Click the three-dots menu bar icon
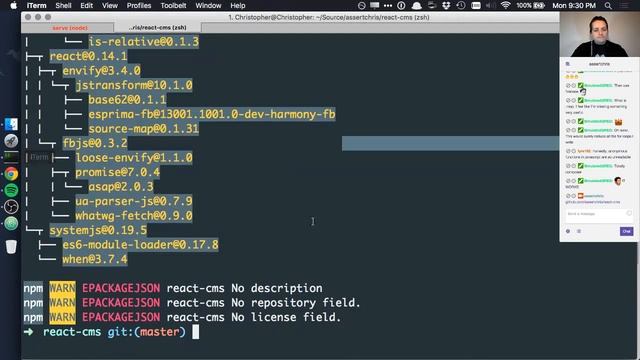The height and width of the screenshot is (360, 640). pos(388,5)
